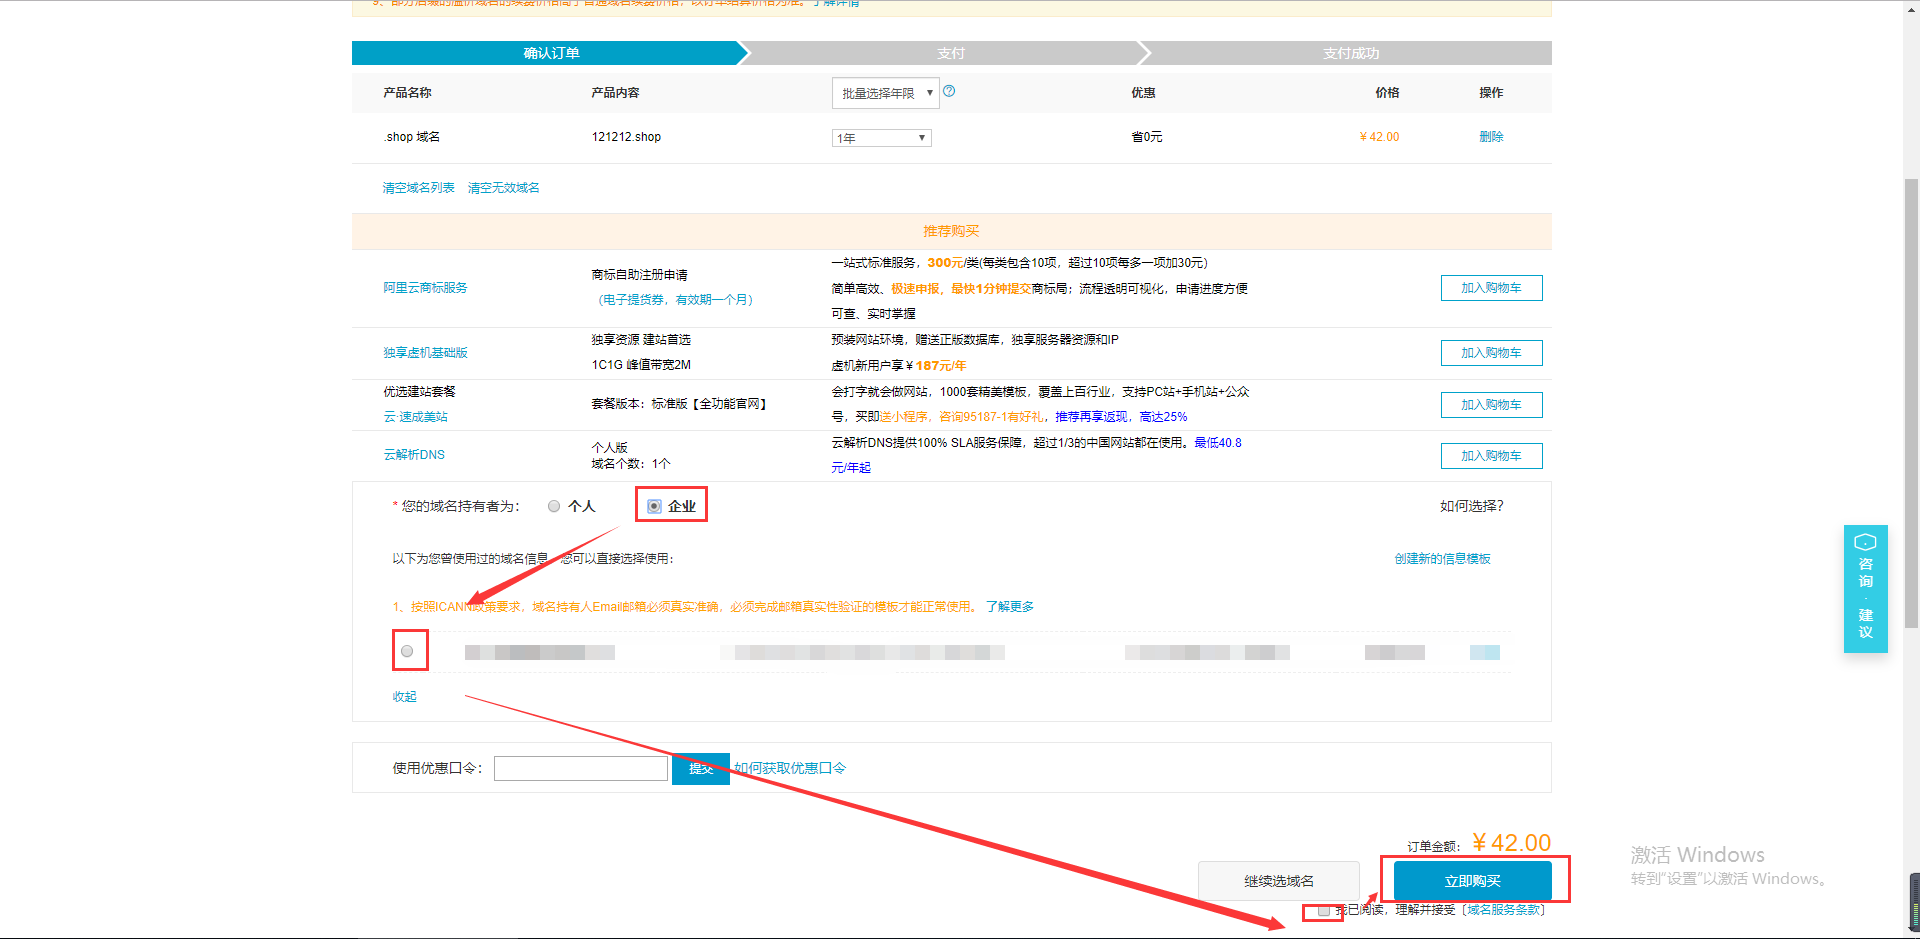Select the 个人 radio button

pyautogui.click(x=554, y=506)
